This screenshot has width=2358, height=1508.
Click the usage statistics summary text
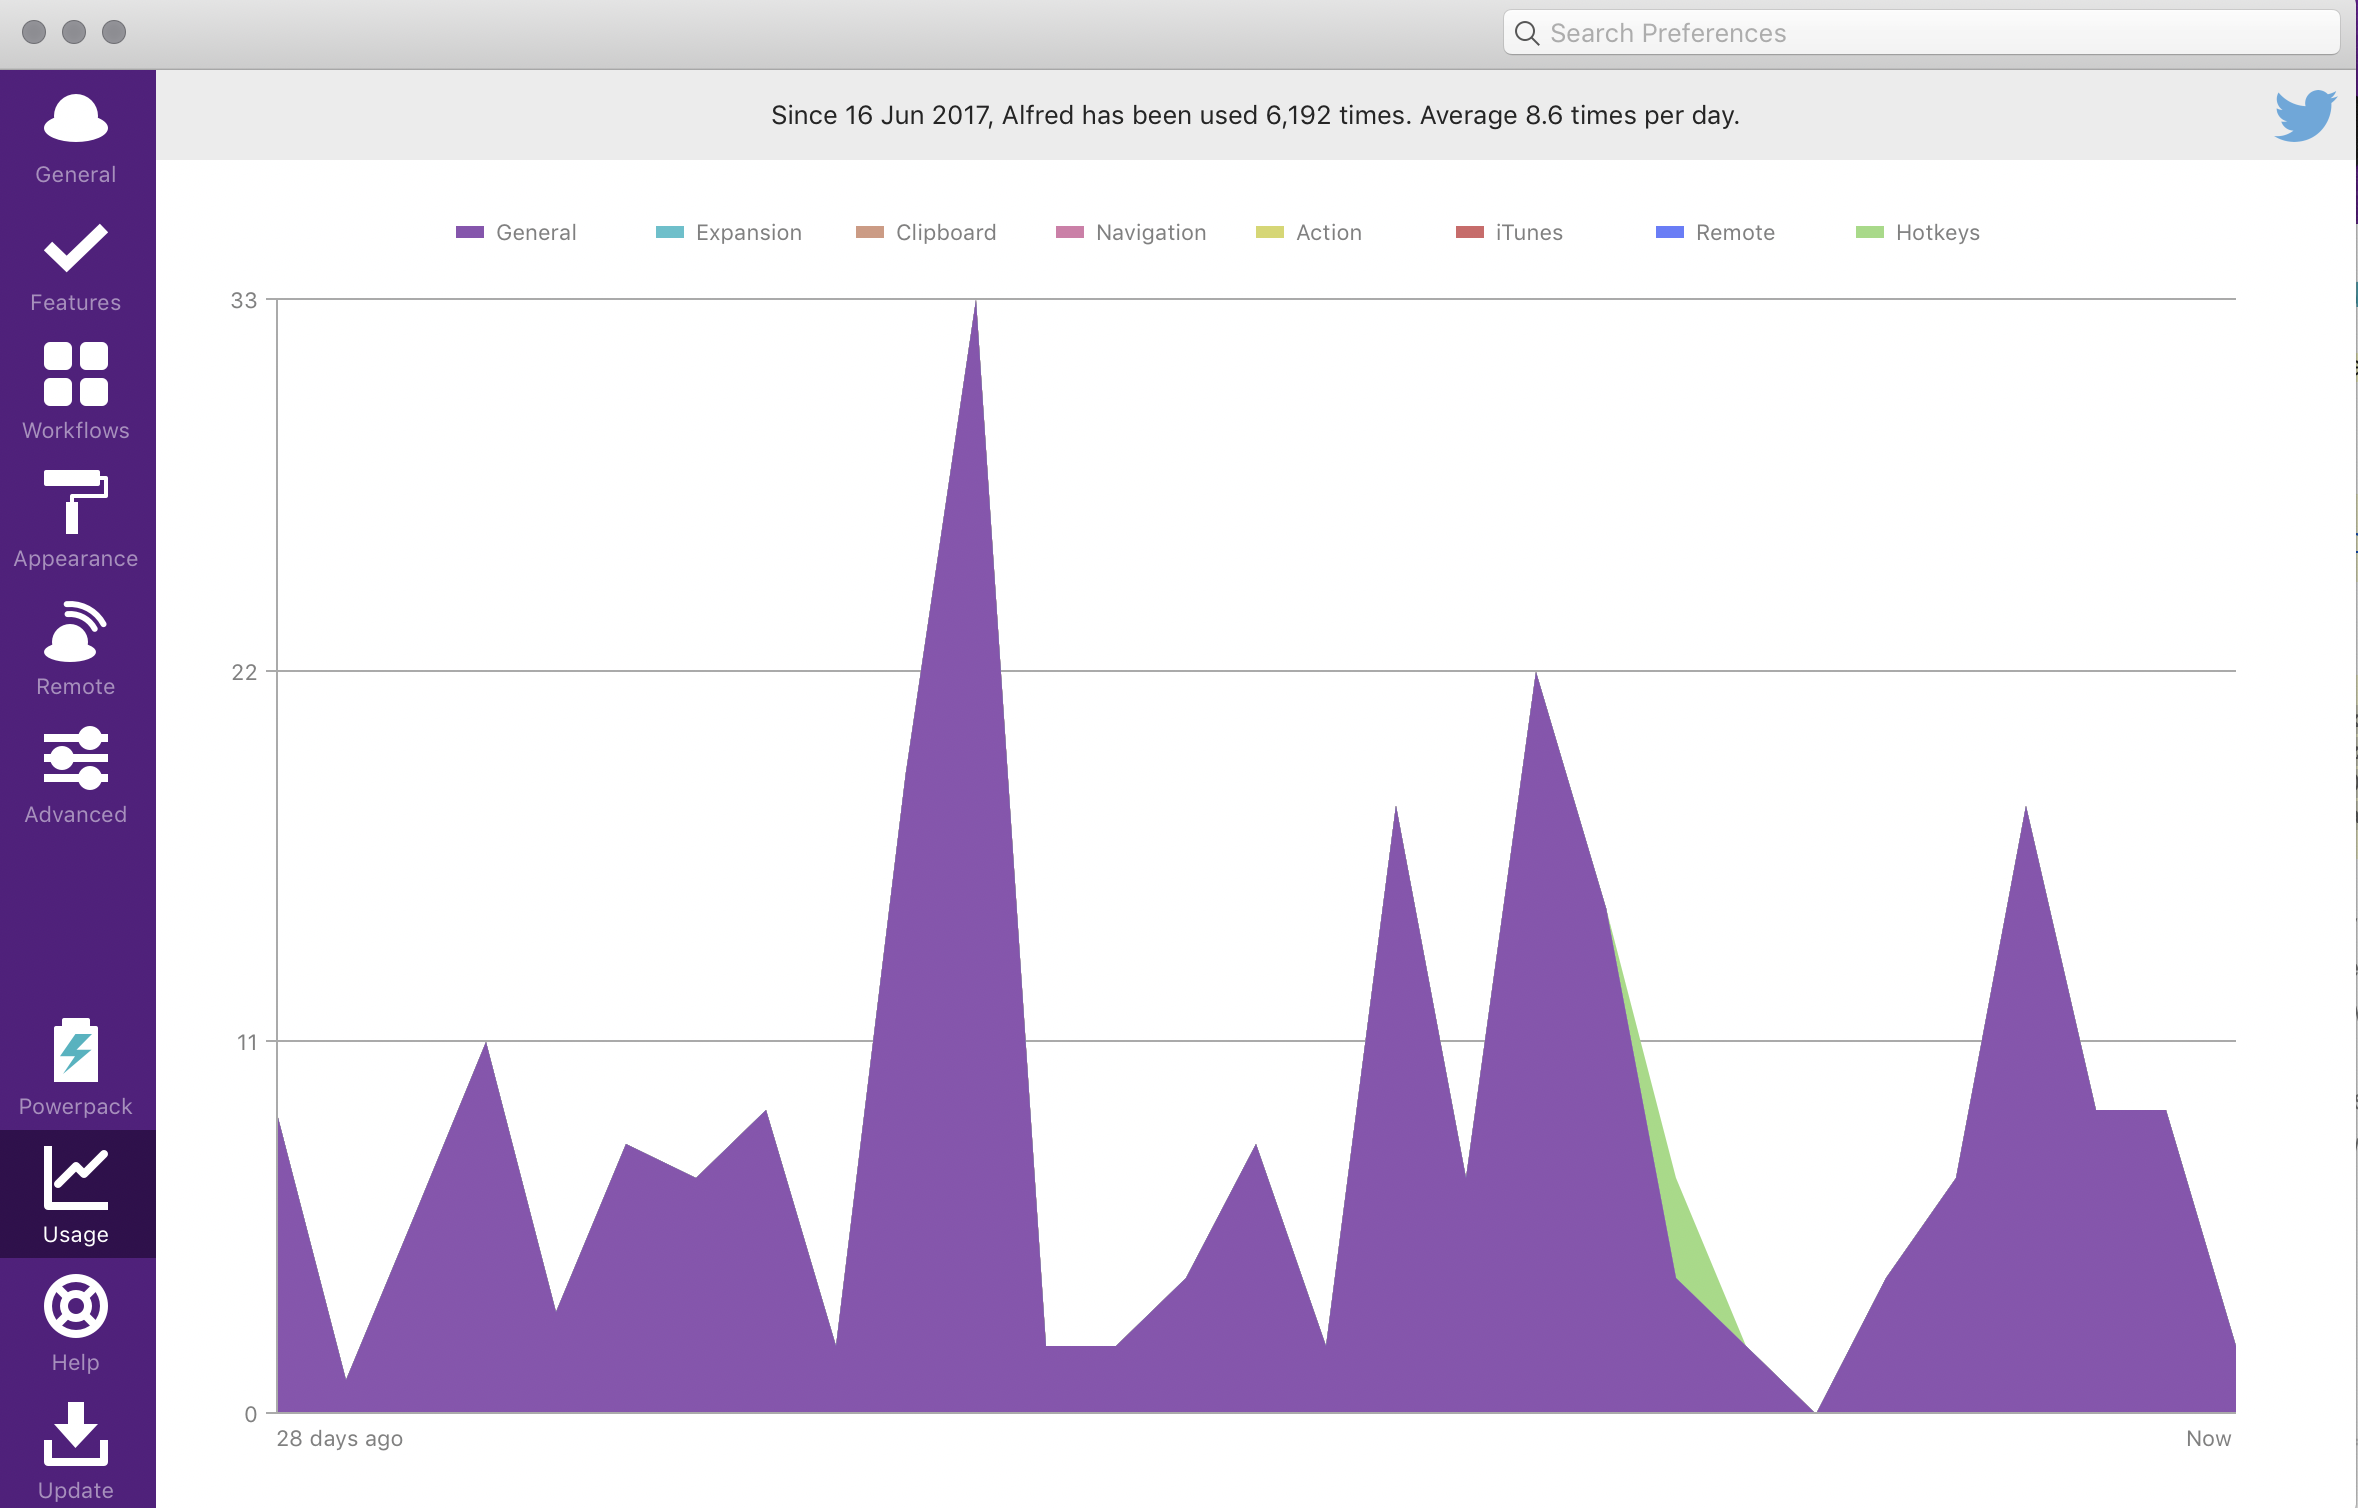(x=1255, y=115)
